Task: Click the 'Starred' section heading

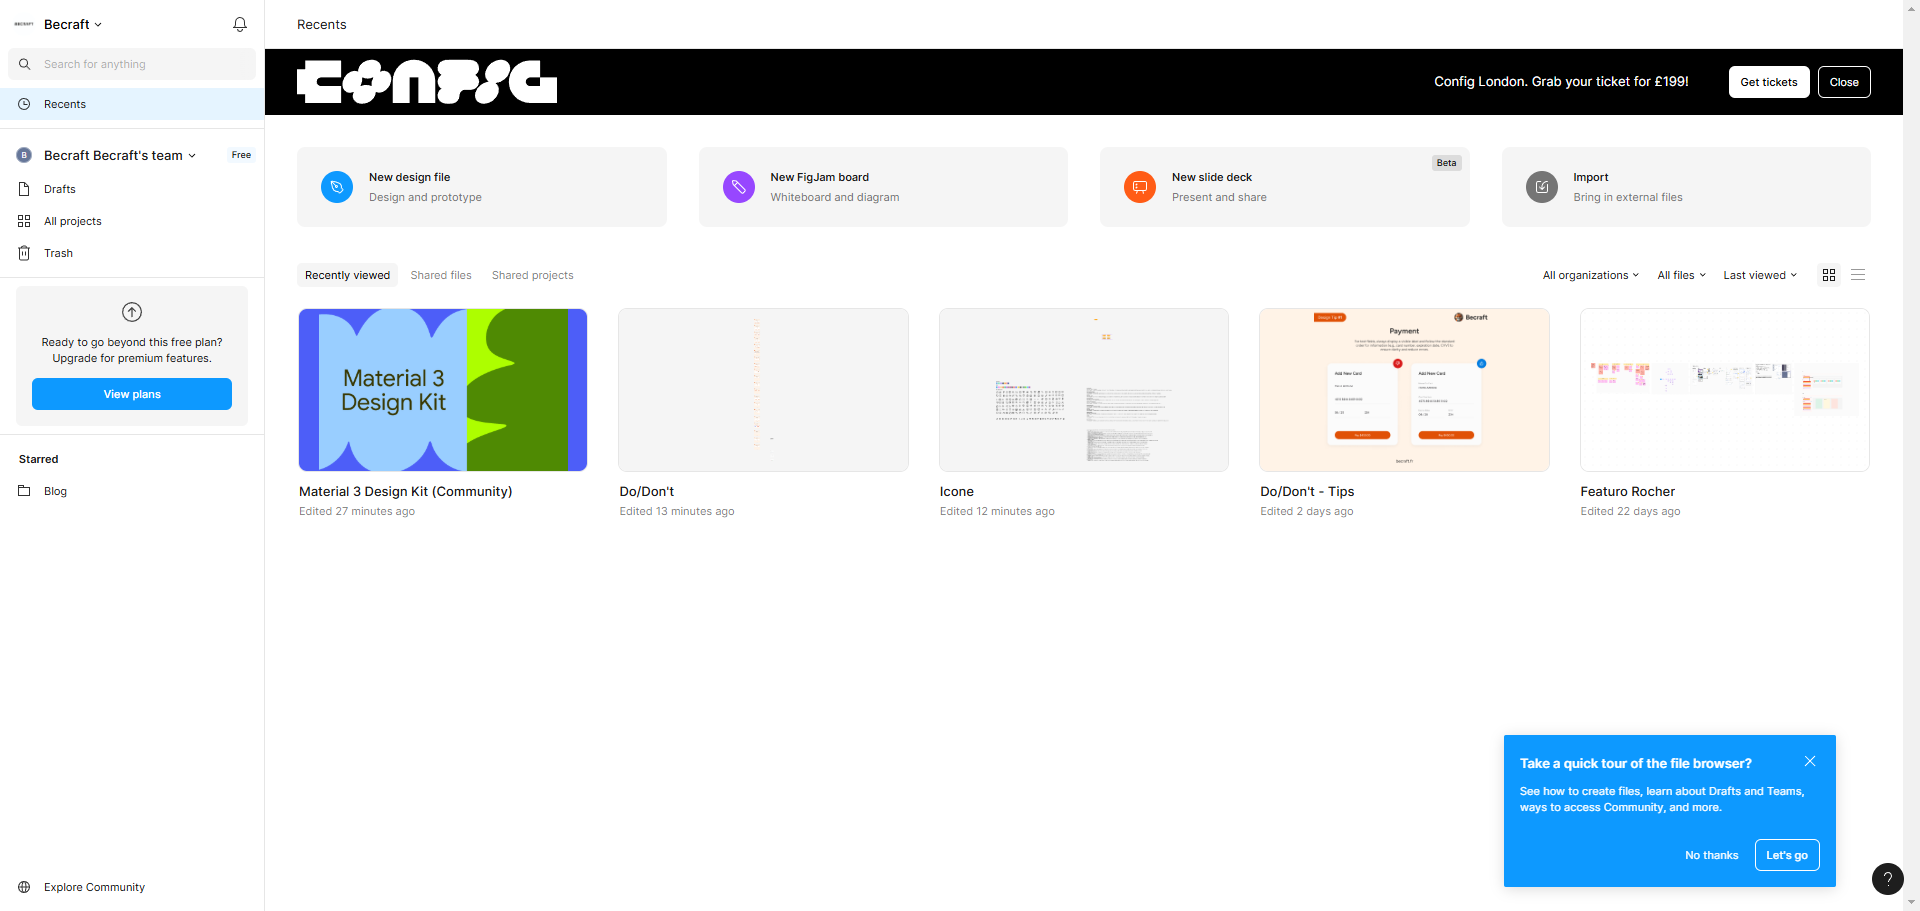Action: pos(38,459)
